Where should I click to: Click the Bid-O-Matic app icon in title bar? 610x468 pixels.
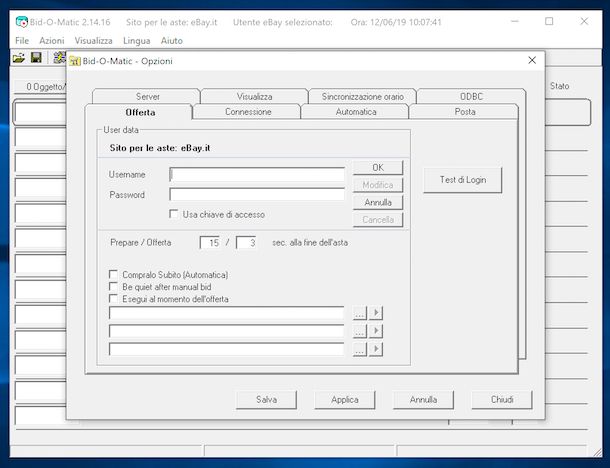22,22
